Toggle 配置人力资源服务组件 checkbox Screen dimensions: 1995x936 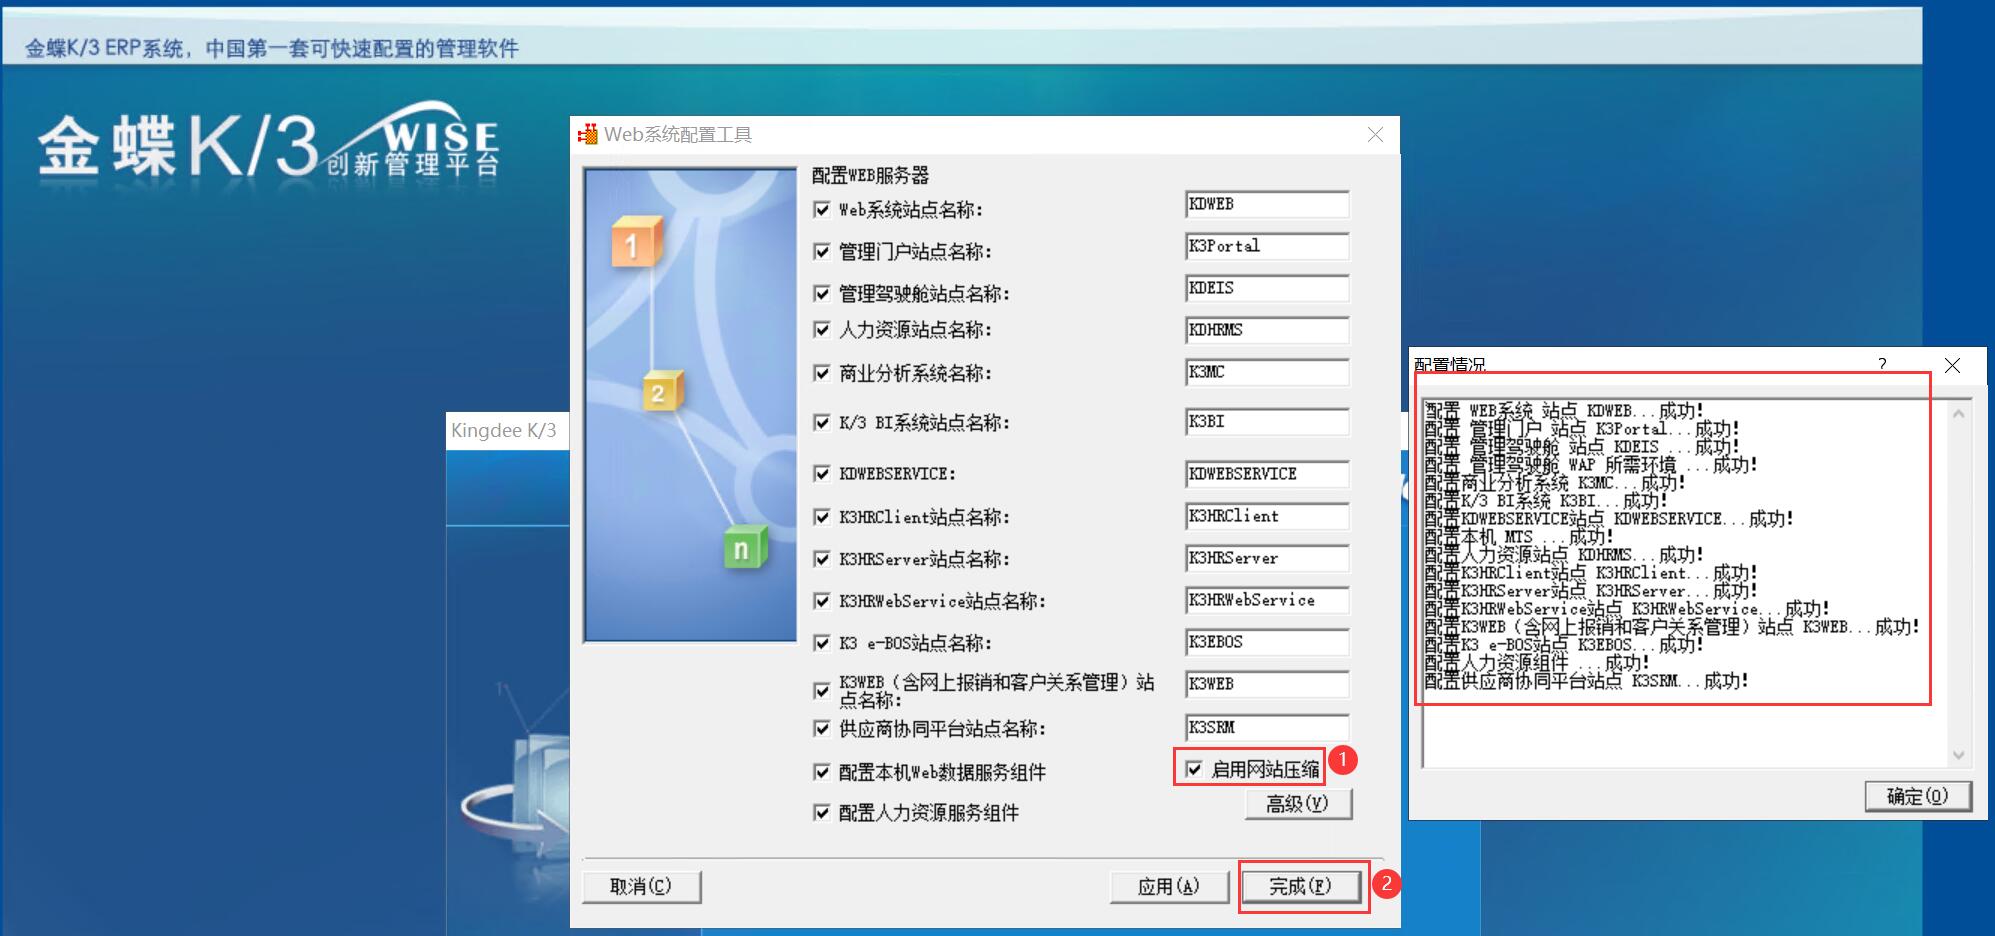pos(822,812)
